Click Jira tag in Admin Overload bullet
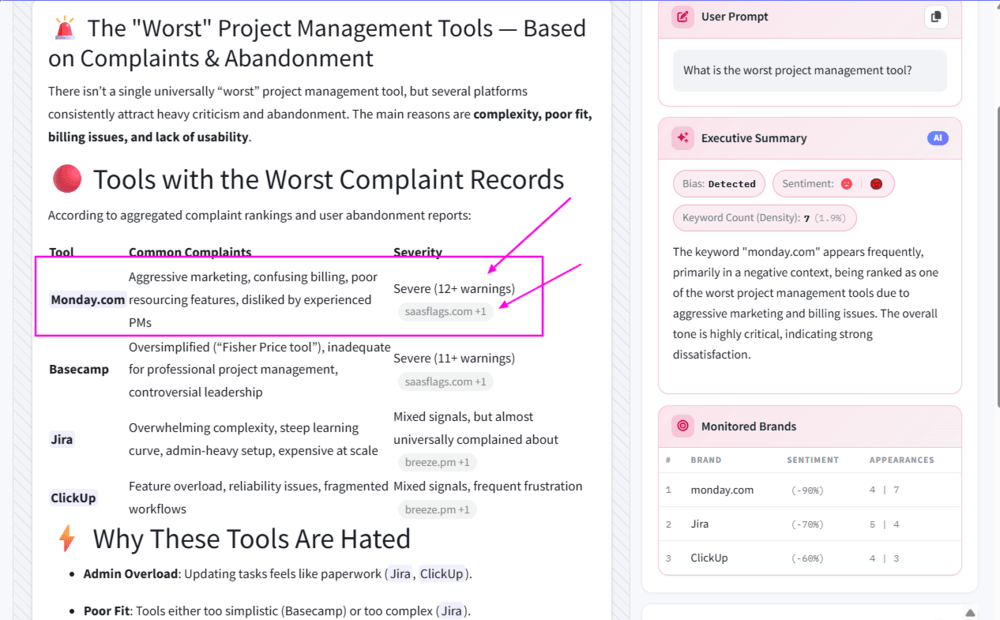This screenshot has height=620, width=1000. [x=400, y=573]
